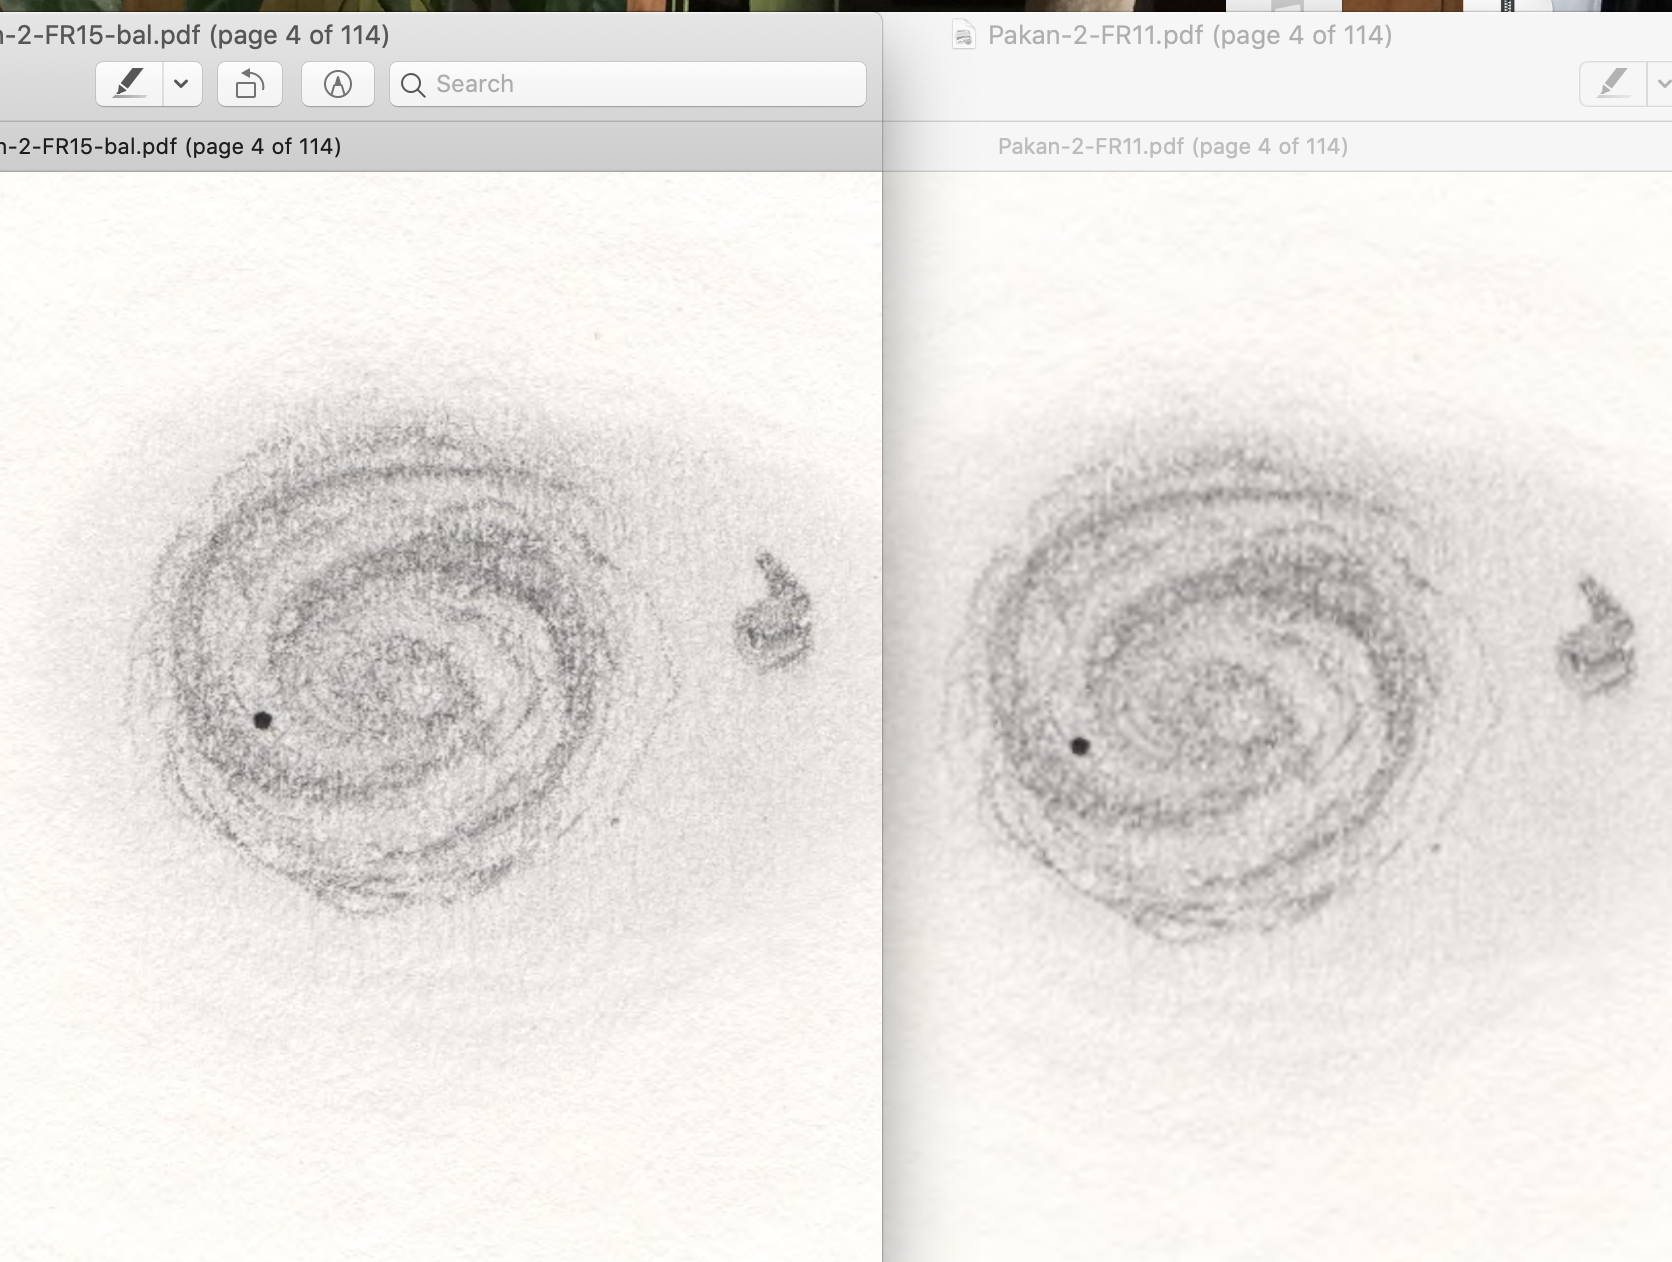Open the highlight color dropdown in FR15-bal window
Viewport: 1672px width, 1262px height.
(x=182, y=84)
